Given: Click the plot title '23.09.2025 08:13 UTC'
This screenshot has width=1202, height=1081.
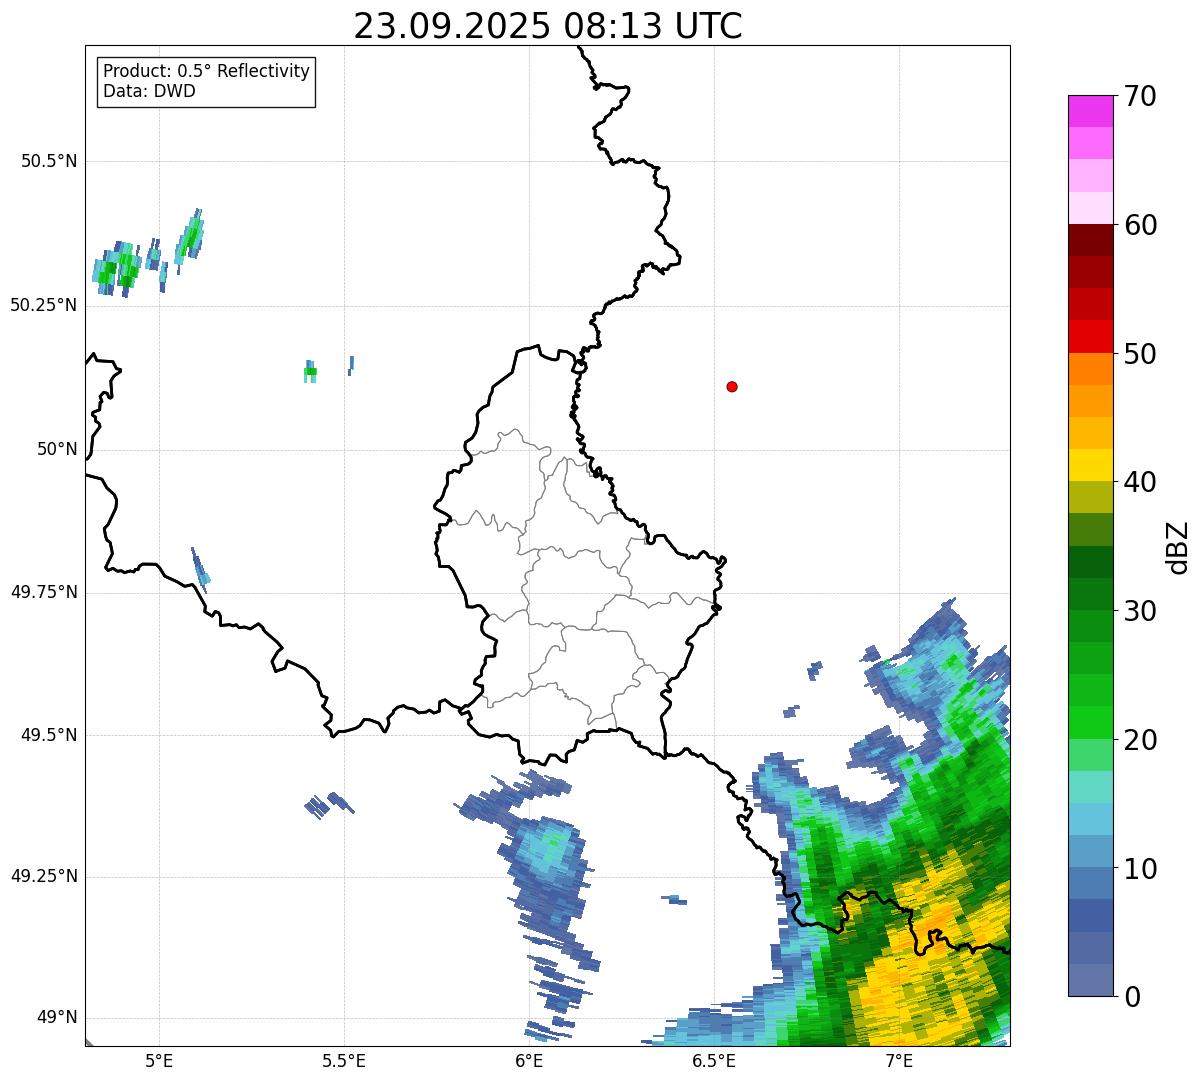Looking at the screenshot, I should click(x=548, y=26).
